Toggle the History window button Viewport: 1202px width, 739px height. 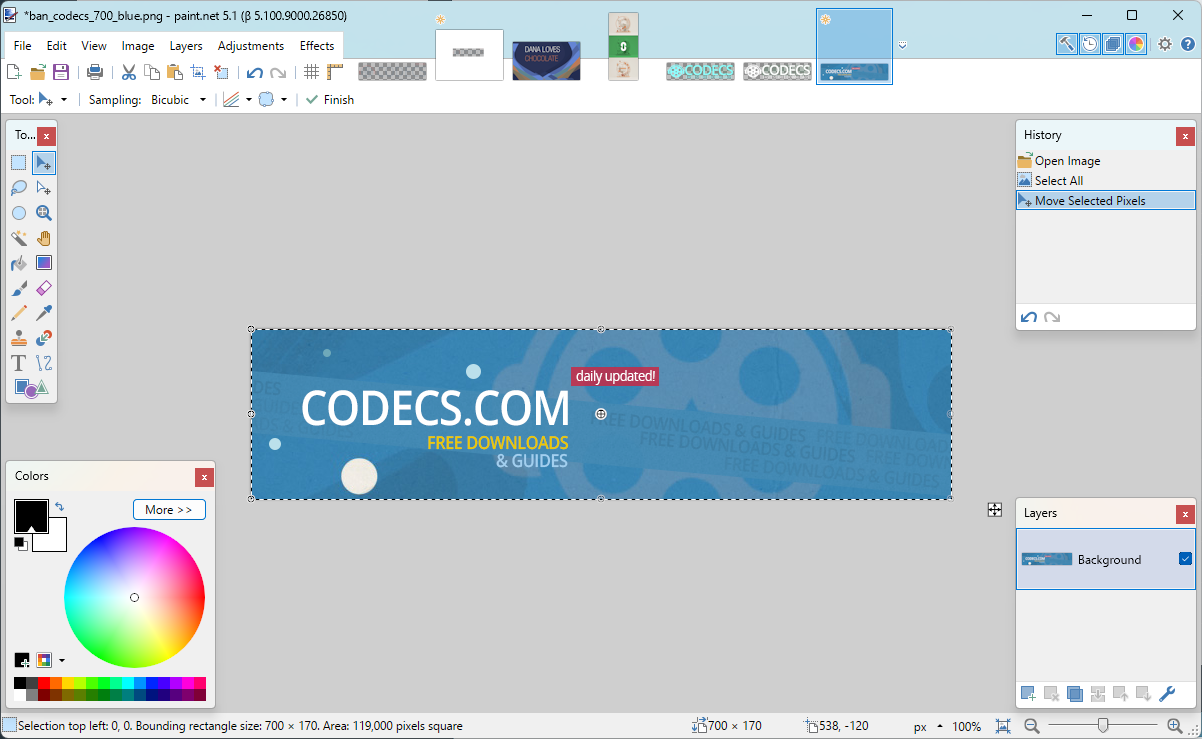click(1090, 44)
